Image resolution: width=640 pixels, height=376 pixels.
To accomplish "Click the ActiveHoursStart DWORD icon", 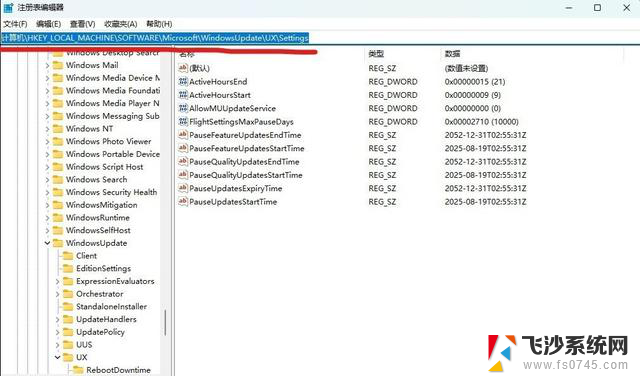I will coord(183,95).
